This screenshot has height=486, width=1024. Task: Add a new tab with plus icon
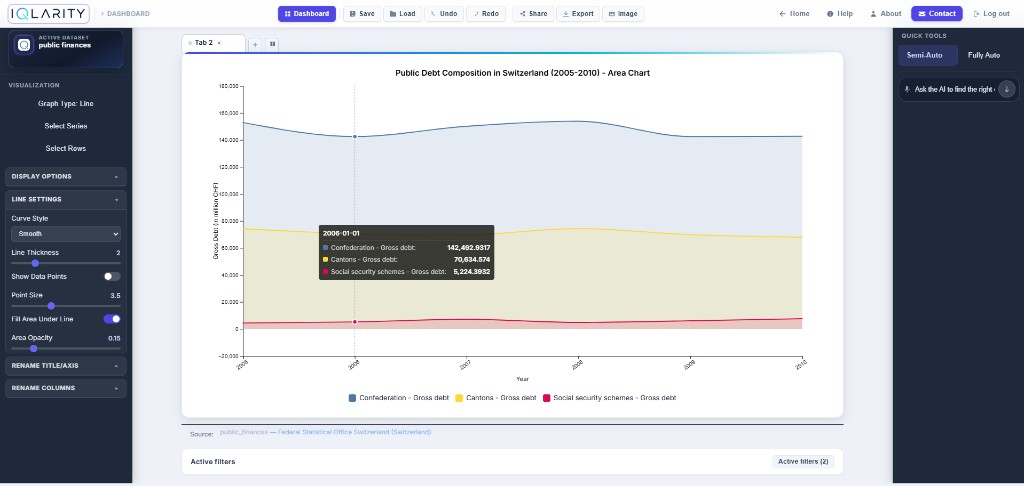coord(255,44)
